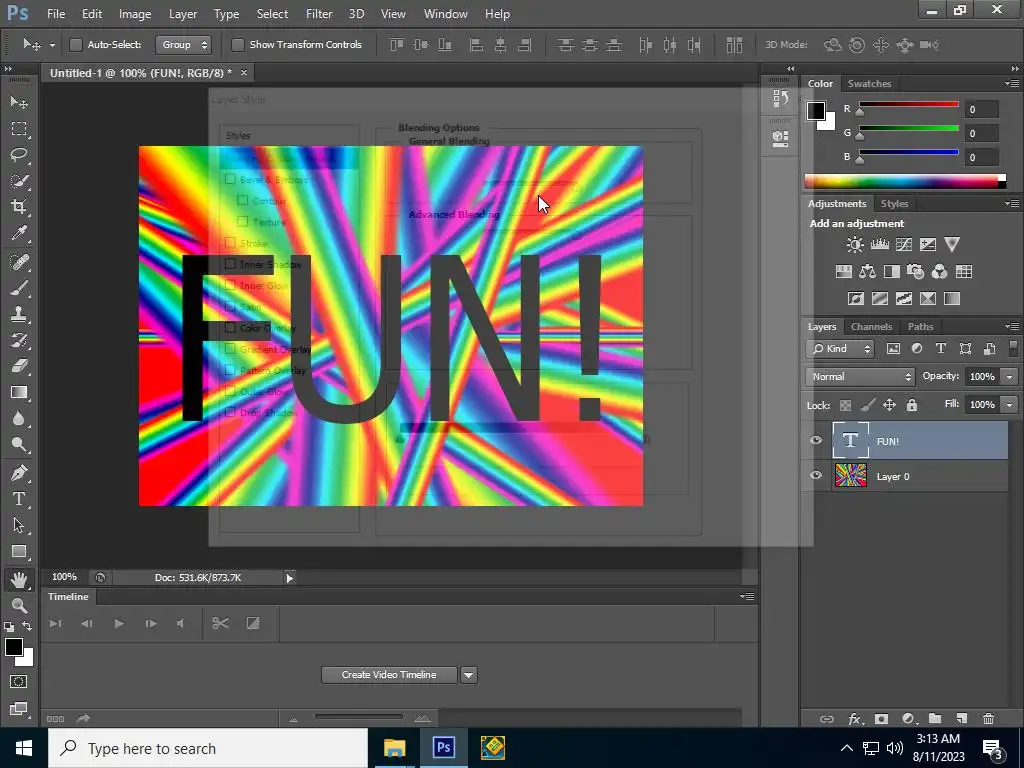Open the Timeline panel flyout menu

pos(747,596)
